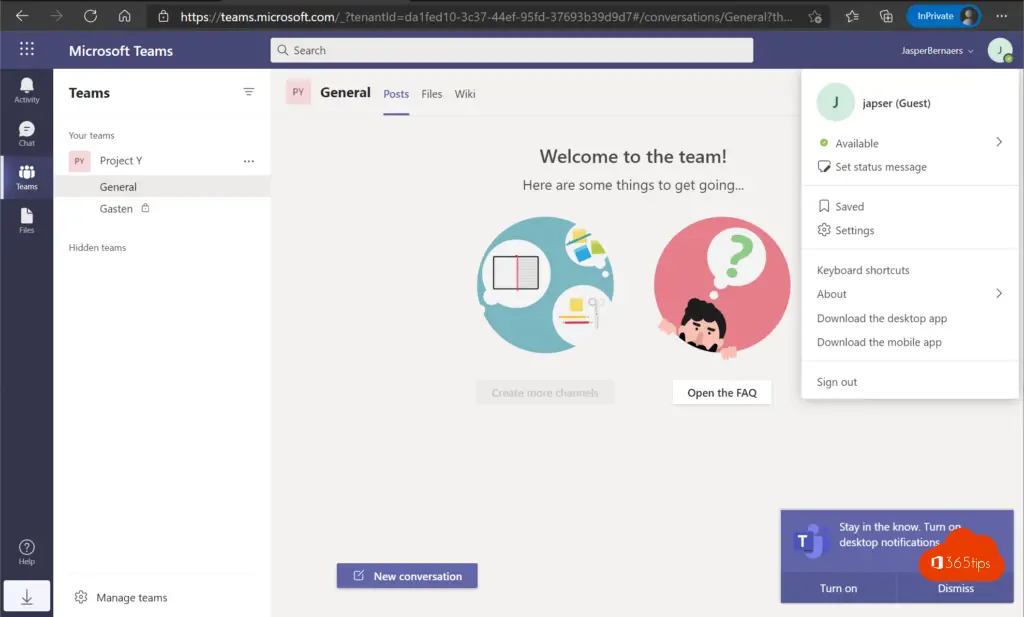Click the InPrivate profile indicator
1024x617 pixels.
(943, 16)
